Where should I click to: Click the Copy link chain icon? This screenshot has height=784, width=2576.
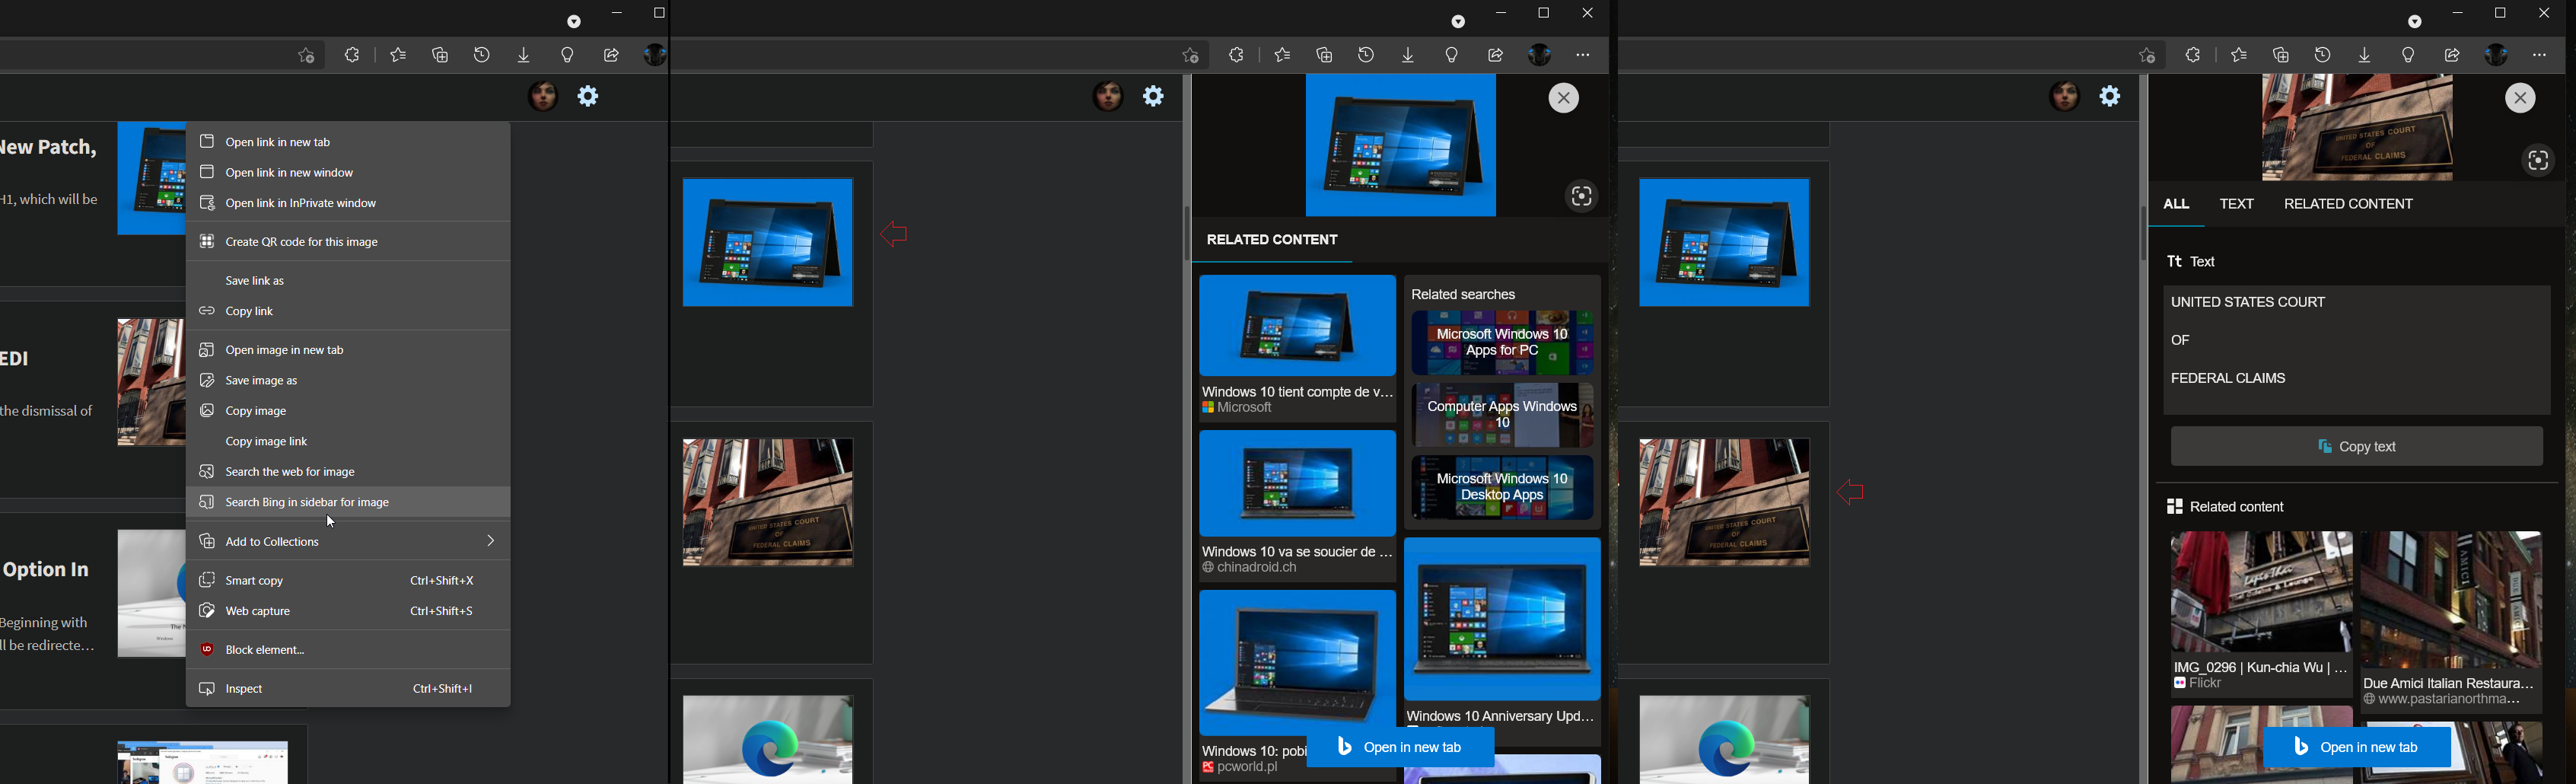pos(207,311)
